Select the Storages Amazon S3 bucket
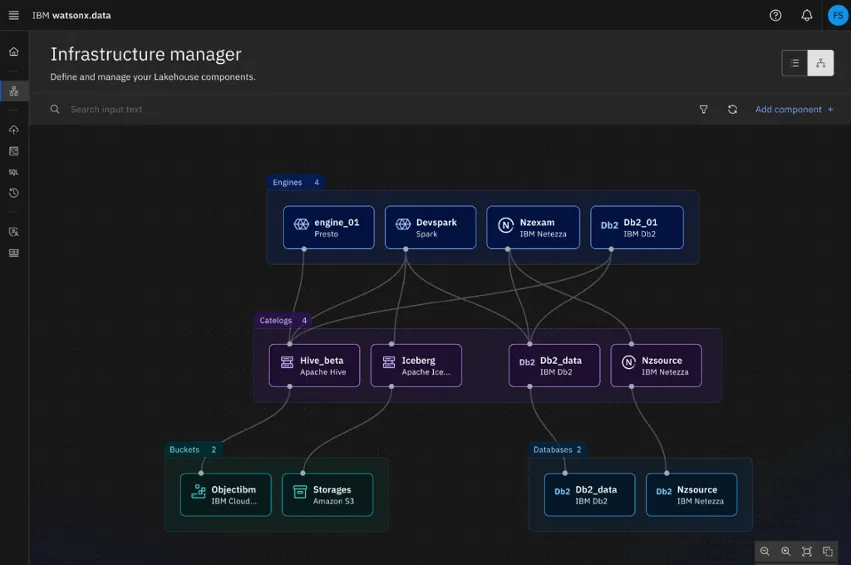 click(328, 495)
